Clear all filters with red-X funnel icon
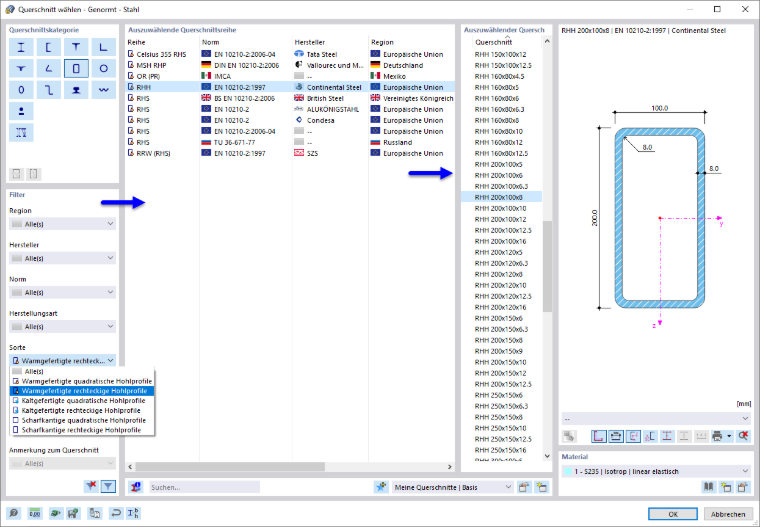Screen dimensions: 760x527 tap(91, 486)
